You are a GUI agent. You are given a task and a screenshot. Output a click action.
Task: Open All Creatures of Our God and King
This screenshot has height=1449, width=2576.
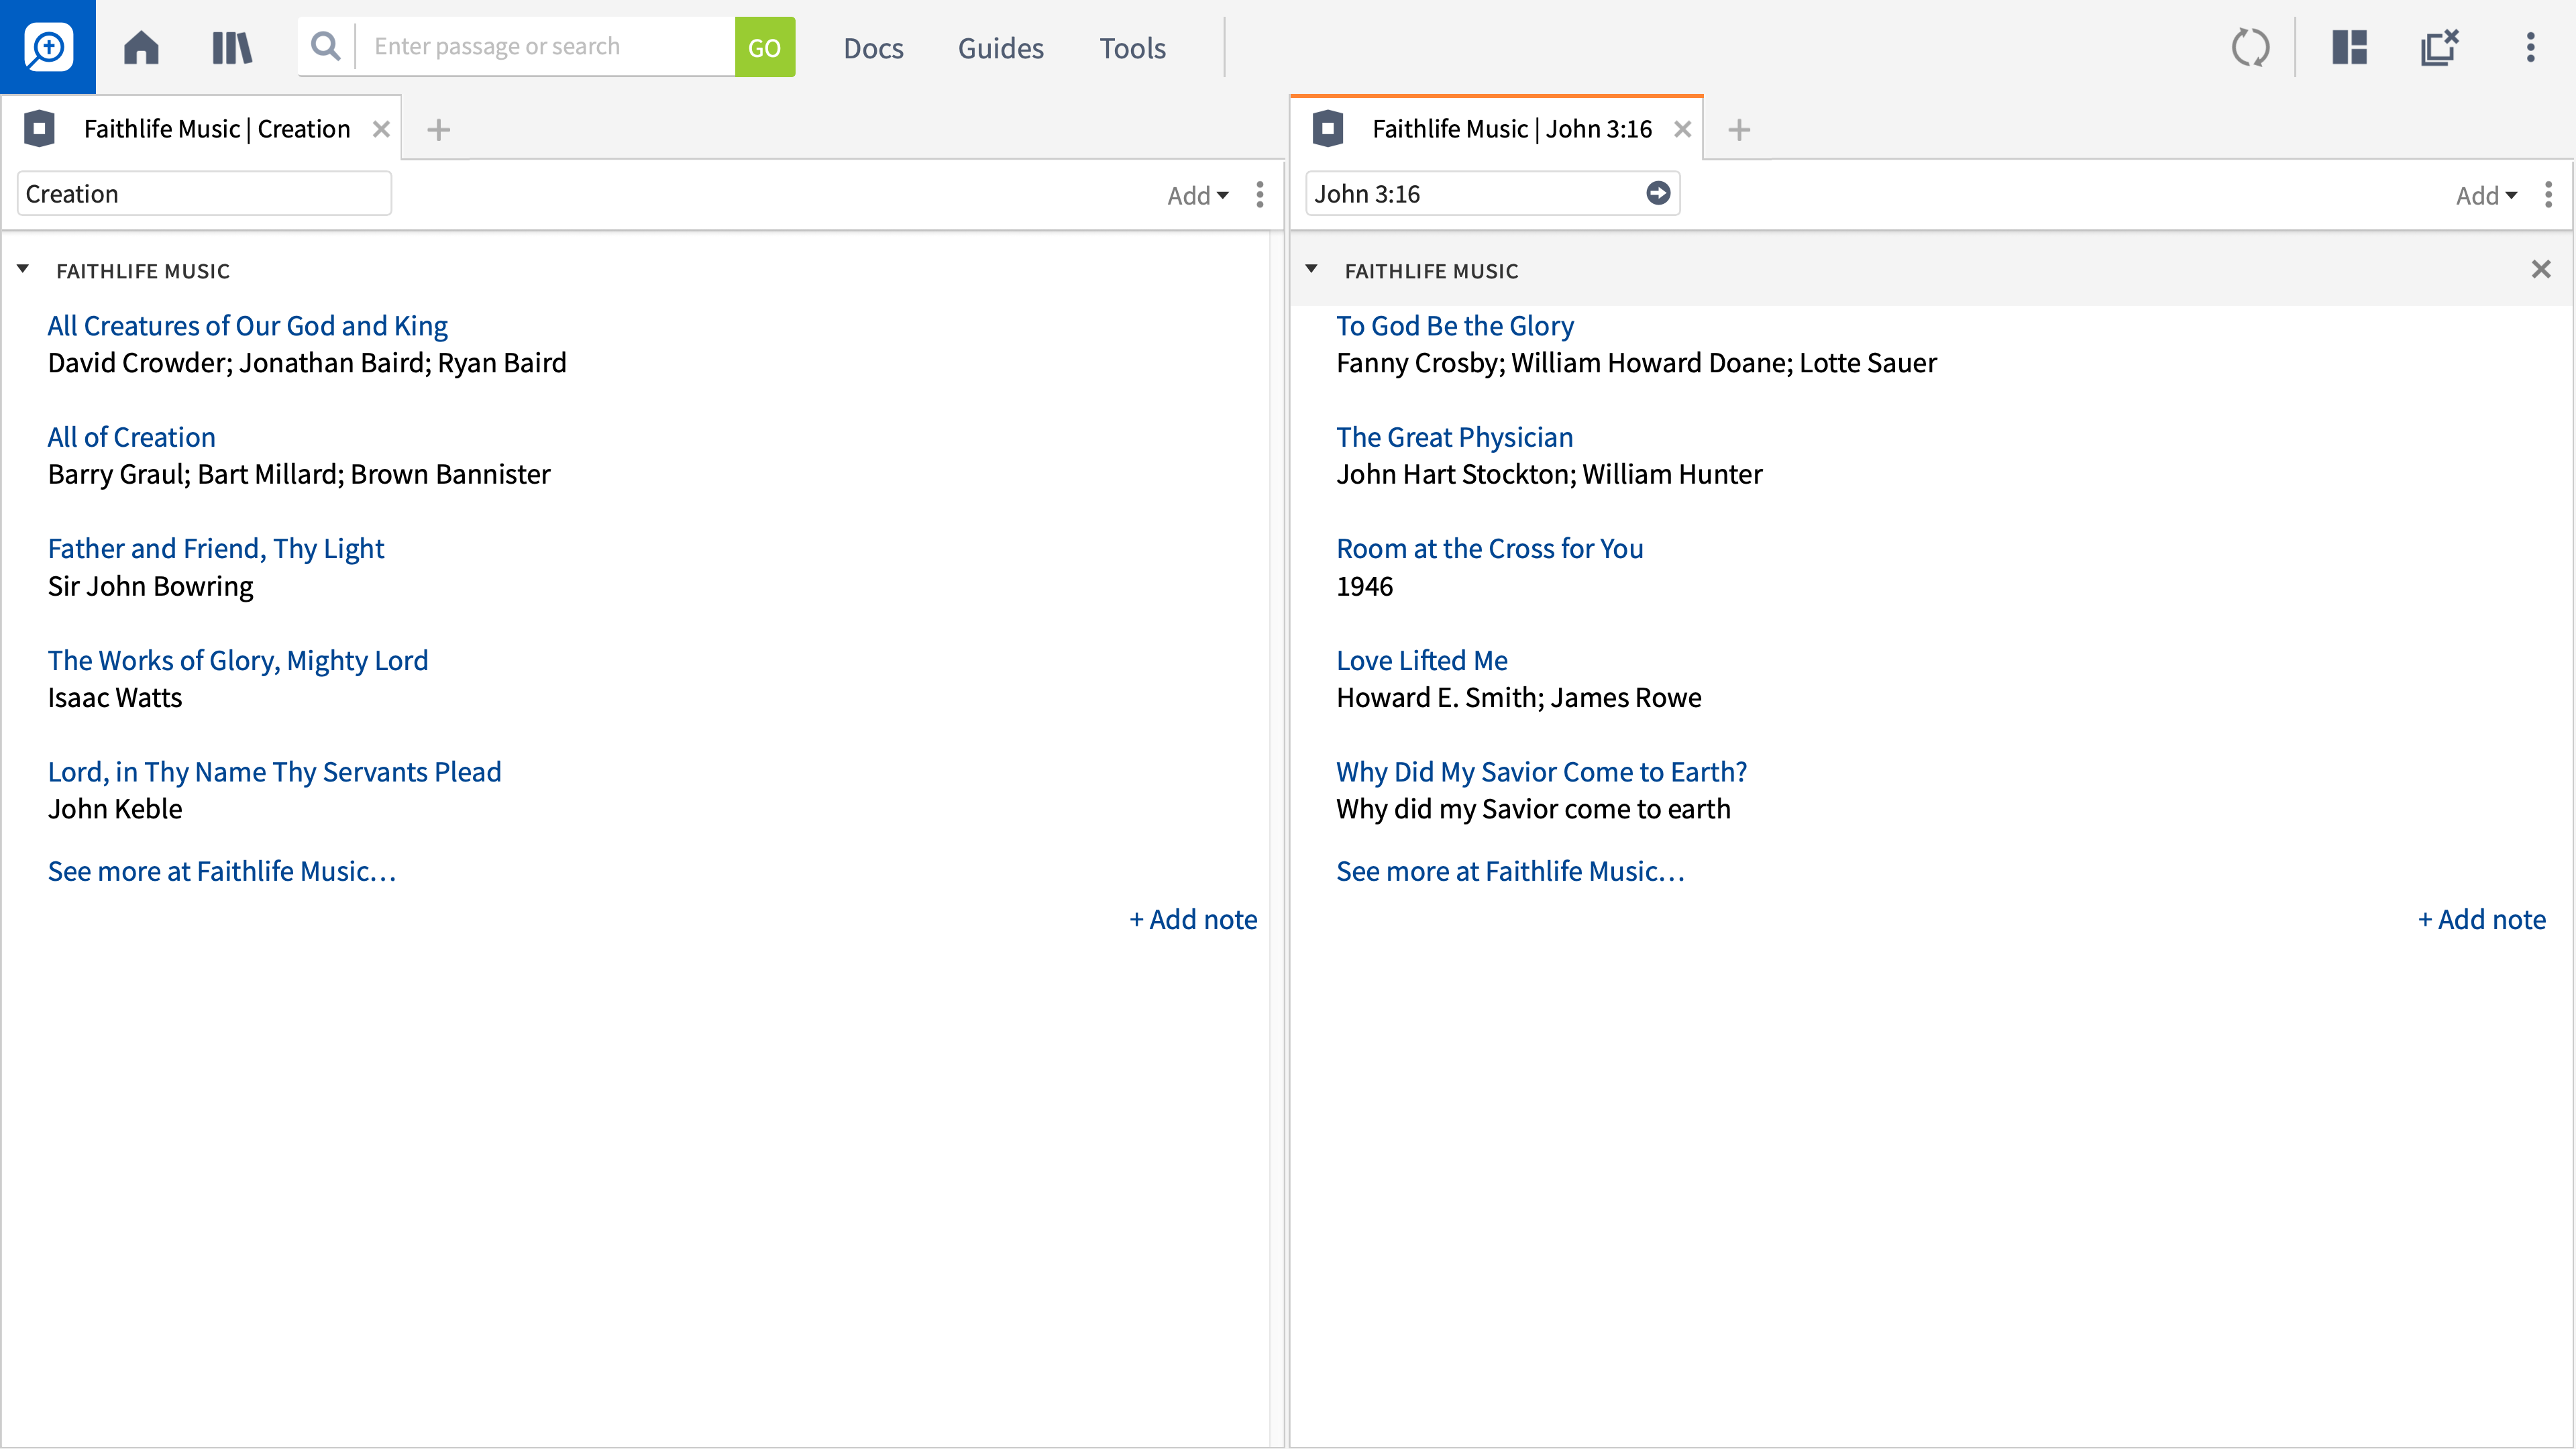click(x=248, y=326)
